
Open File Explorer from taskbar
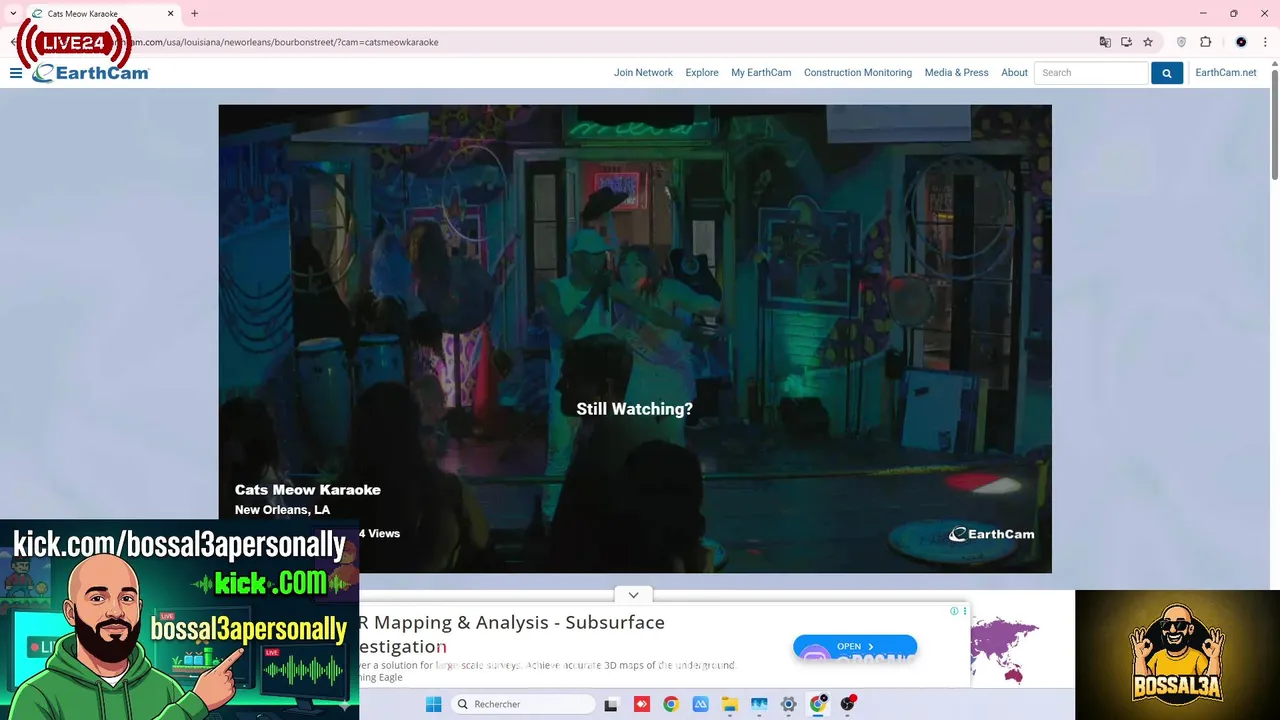click(729, 704)
